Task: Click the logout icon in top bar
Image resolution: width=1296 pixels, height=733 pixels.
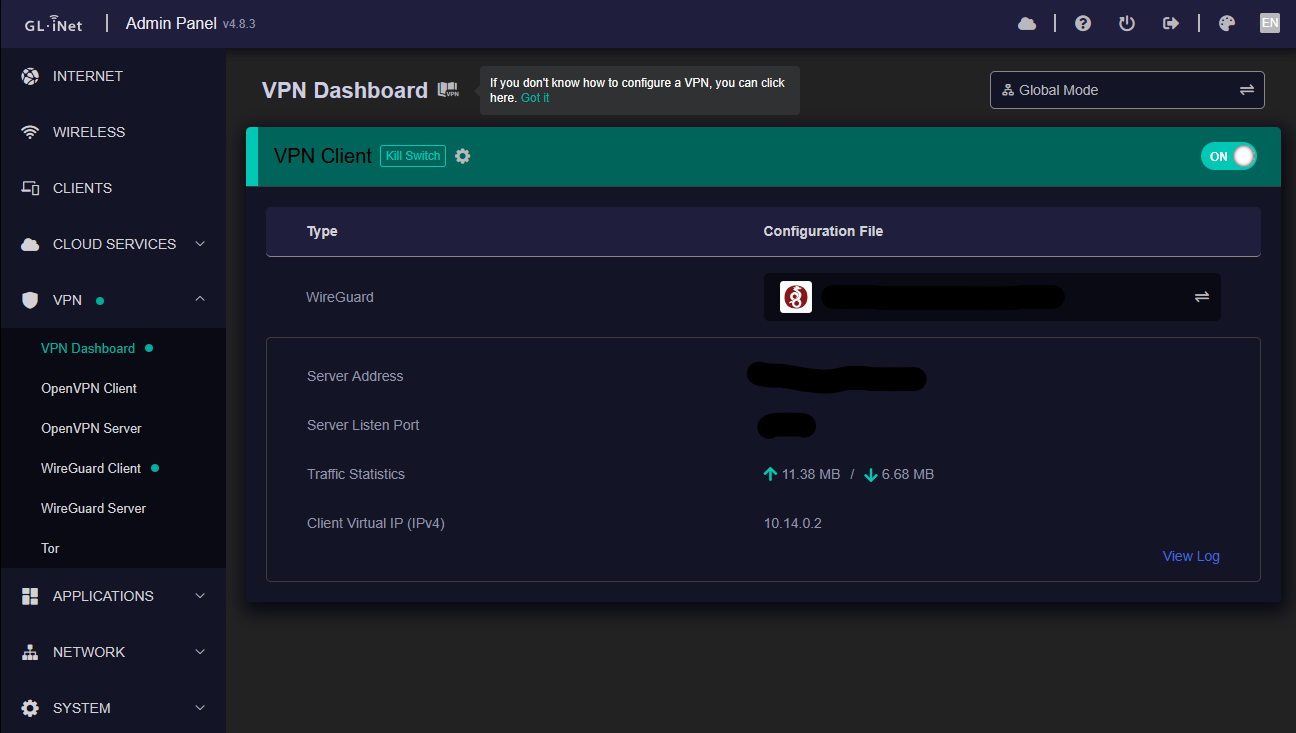Action: pyautogui.click(x=1171, y=23)
